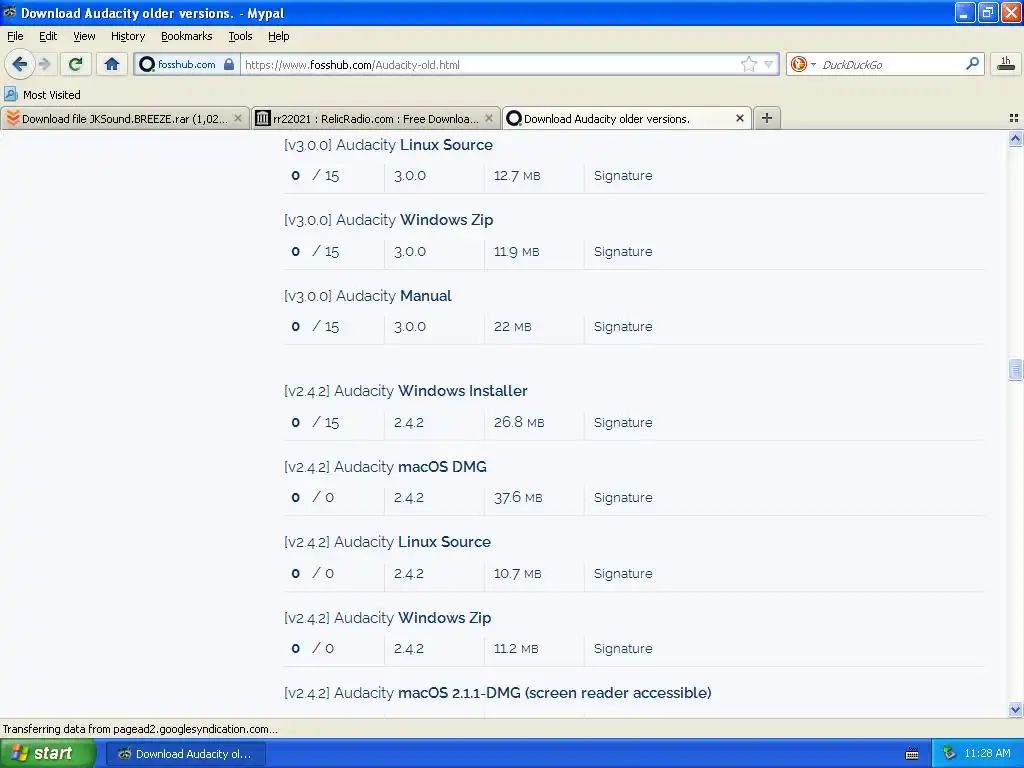The width and height of the screenshot is (1024, 768).
Task: Open Signature for v2.4.2 macOS DMG
Action: pos(623,498)
